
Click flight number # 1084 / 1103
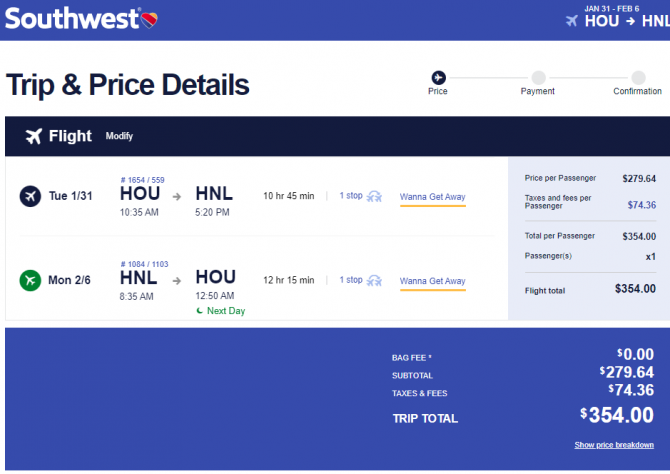[x=144, y=264]
